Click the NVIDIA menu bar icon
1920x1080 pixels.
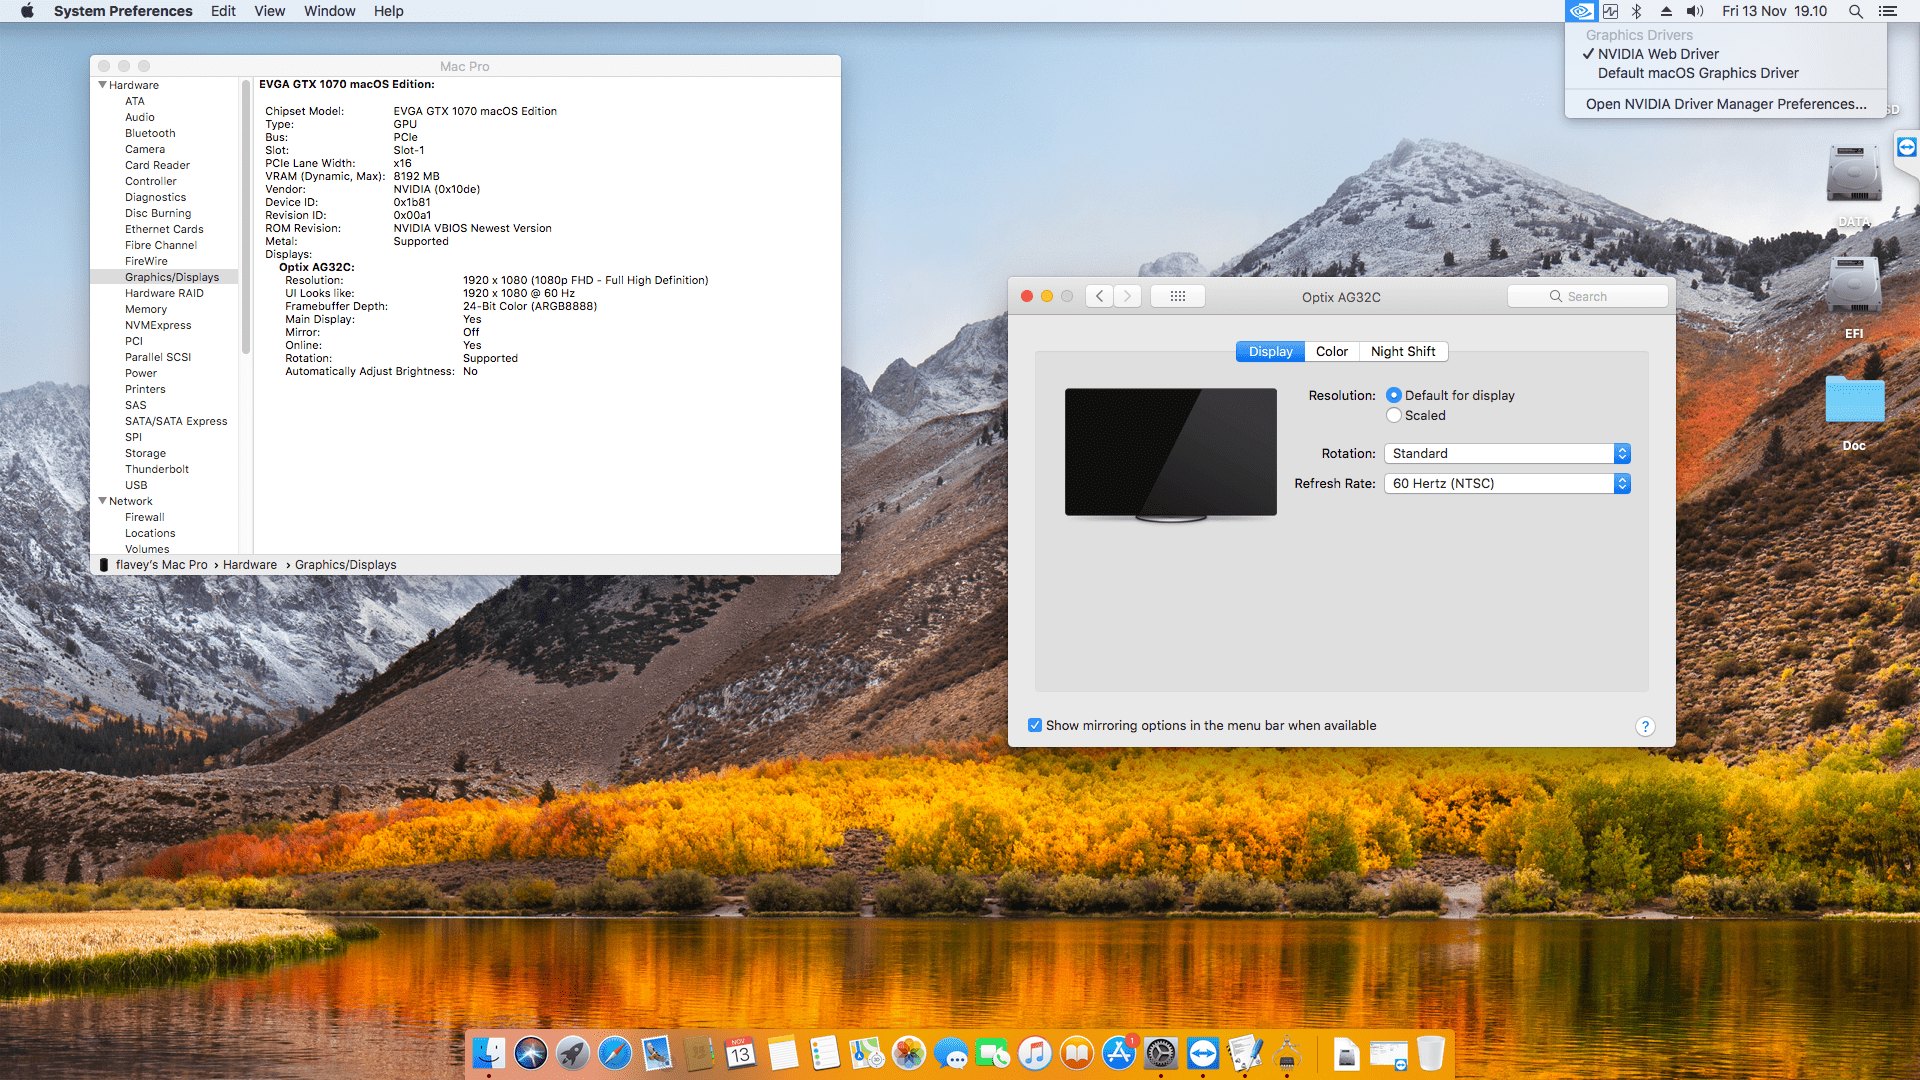[1581, 11]
